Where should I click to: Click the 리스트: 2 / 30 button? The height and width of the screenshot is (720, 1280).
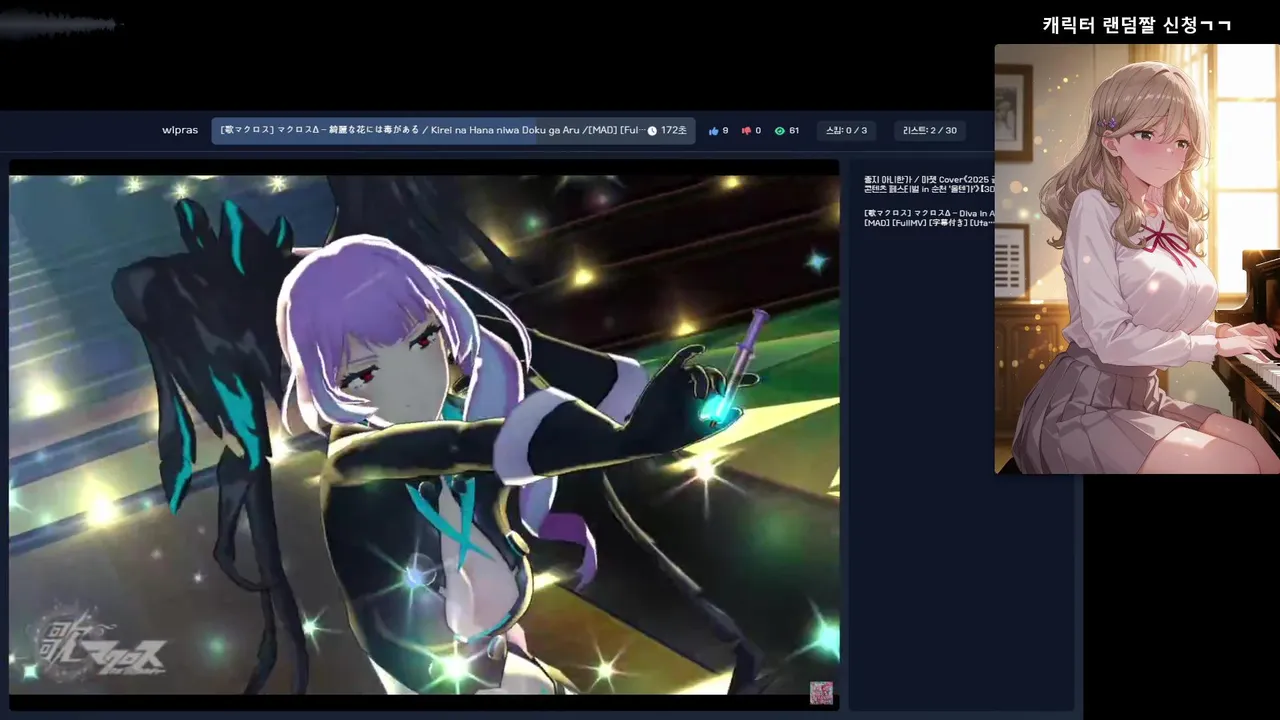click(929, 131)
